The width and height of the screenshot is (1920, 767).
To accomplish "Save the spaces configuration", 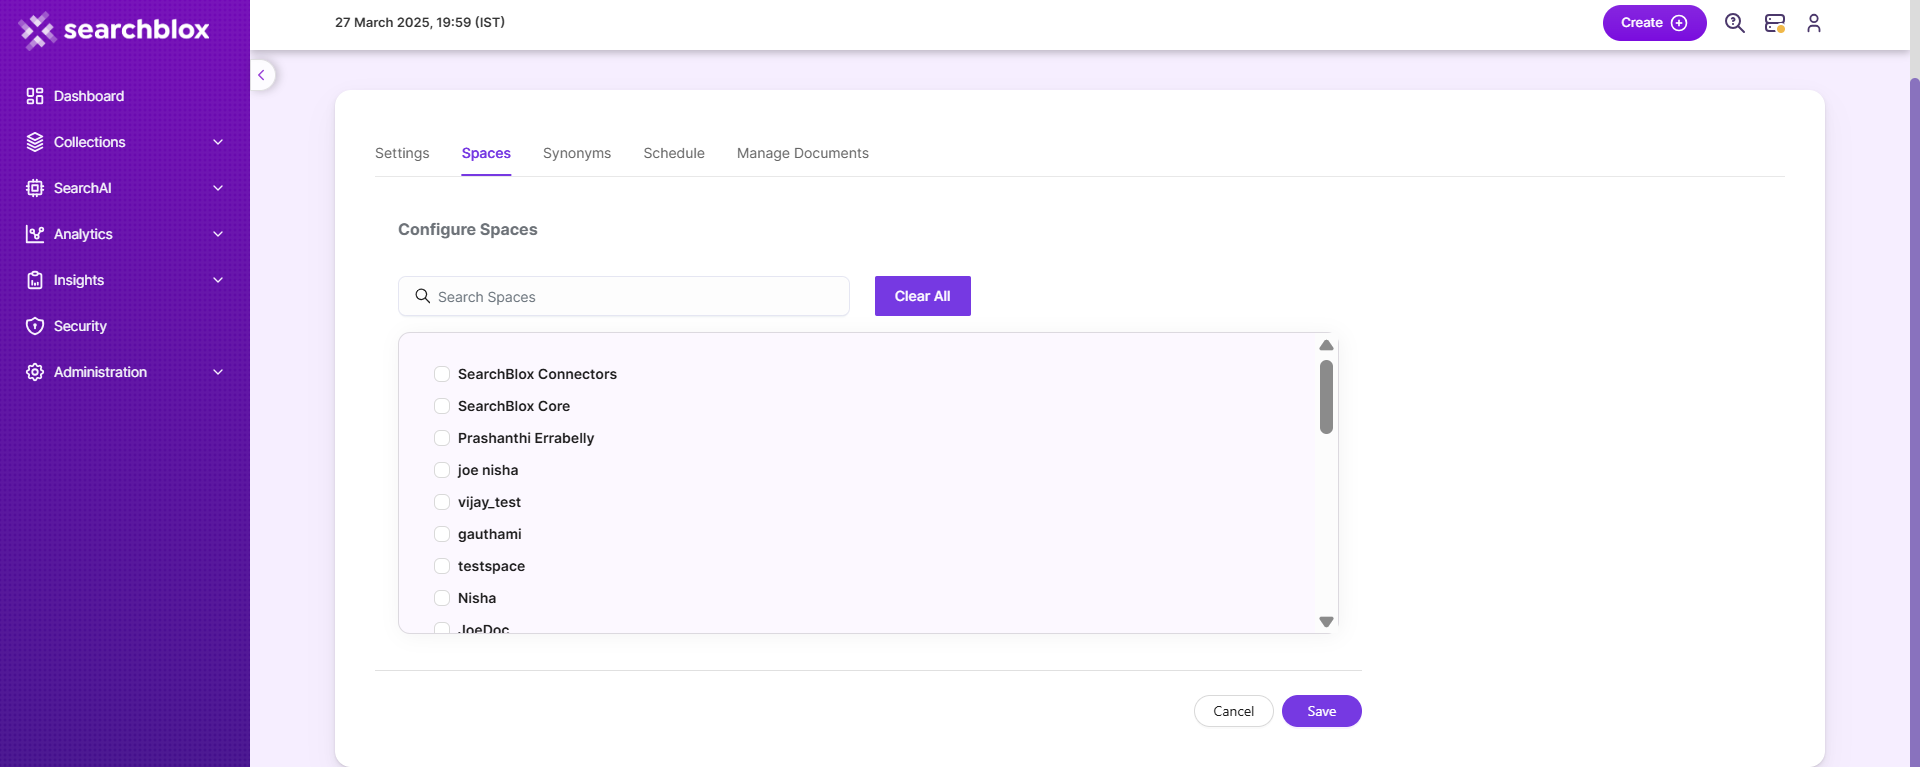I will [x=1322, y=711].
